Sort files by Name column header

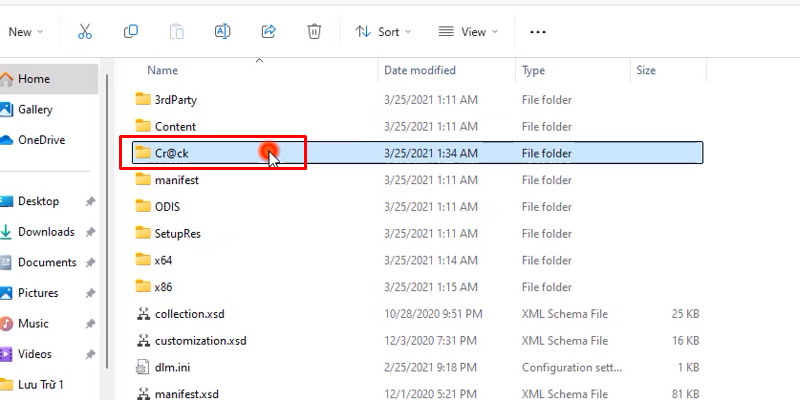(x=162, y=71)
